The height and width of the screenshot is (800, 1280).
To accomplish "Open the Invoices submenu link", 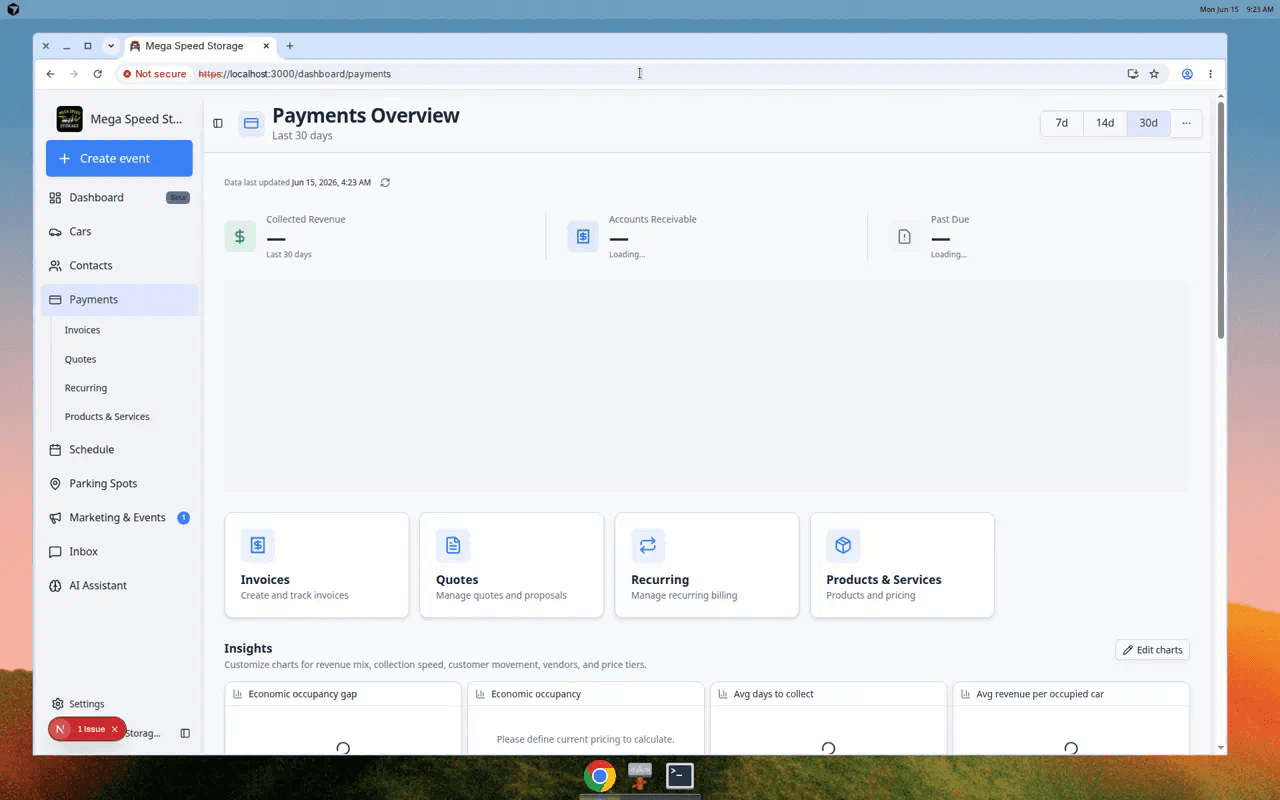I will [82, 330].
